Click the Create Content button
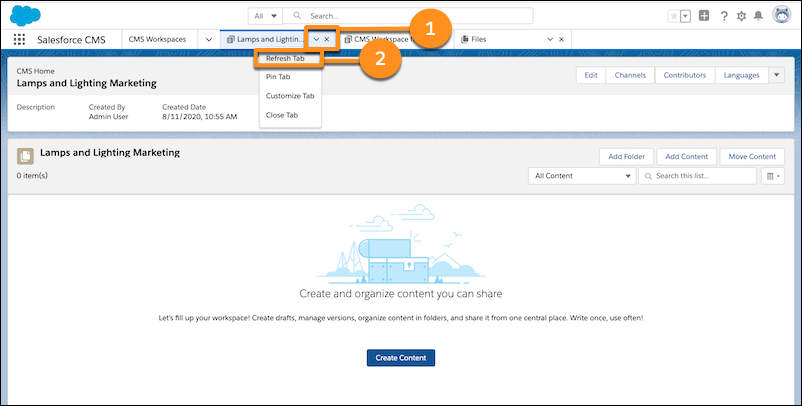This screenshot has width=802, height=406. click(401, 358)
